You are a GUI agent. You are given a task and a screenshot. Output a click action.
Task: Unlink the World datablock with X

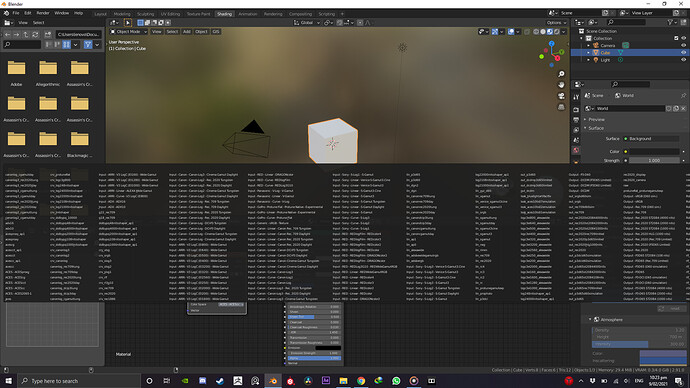pyautogui.click(x=683, y=108)
